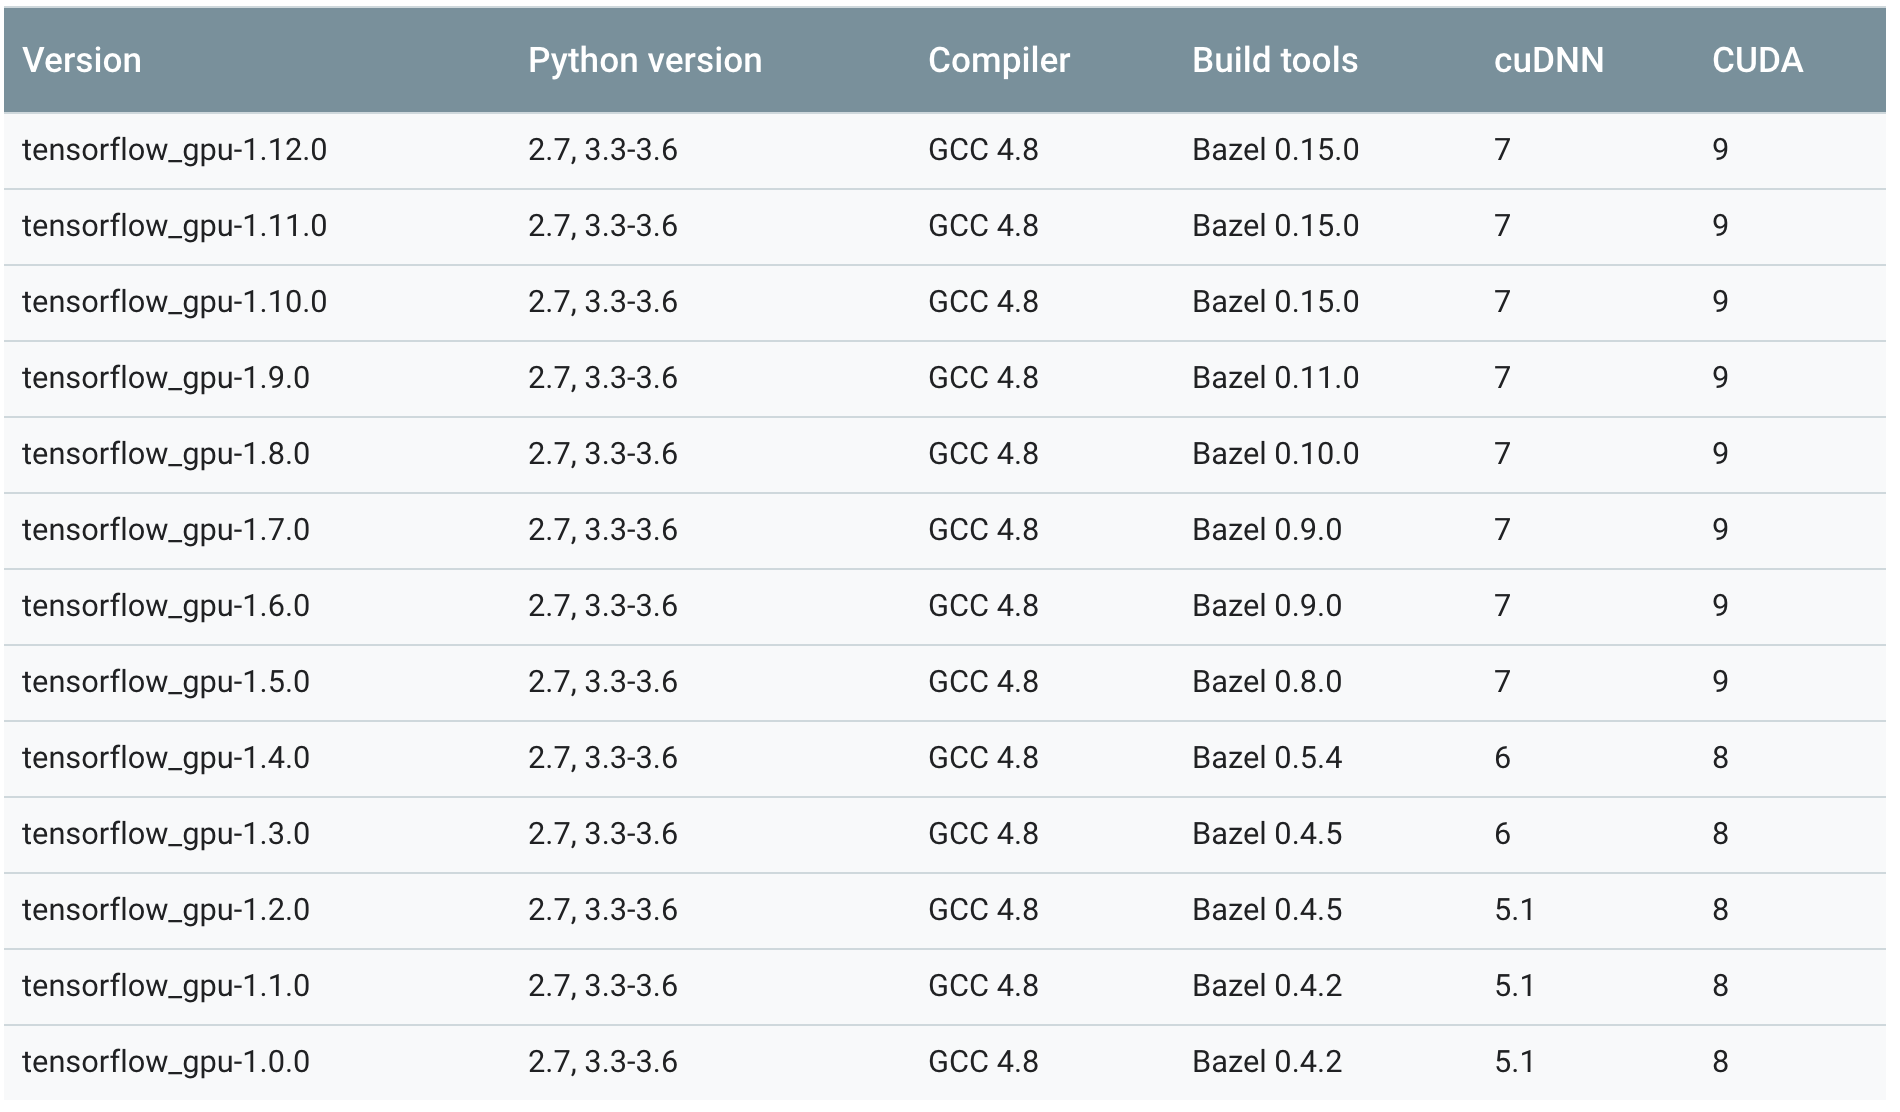
Task: Click Bazel 0.15.0 in the 1.12.0 row
Action: click(x=1275, y=150)
